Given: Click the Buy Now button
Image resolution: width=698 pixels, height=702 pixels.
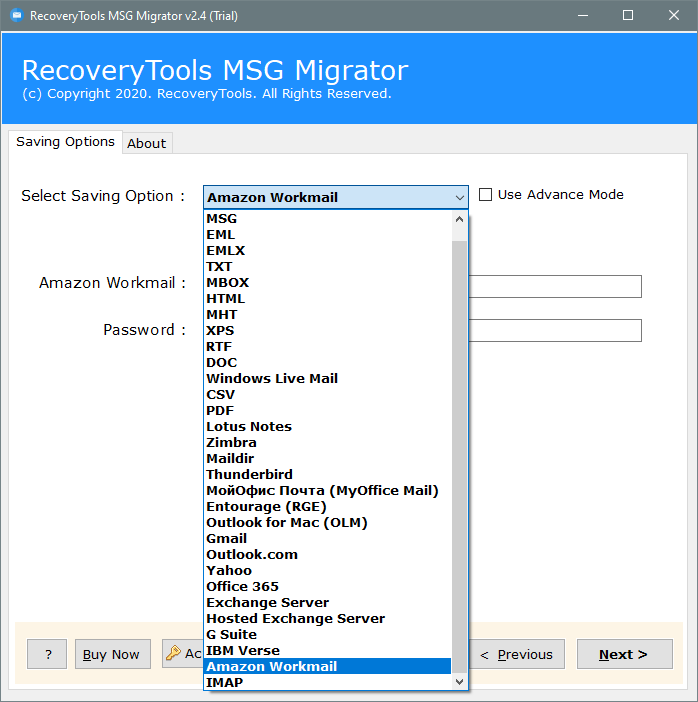Looking at the screenshot, I should coord(113,654).
